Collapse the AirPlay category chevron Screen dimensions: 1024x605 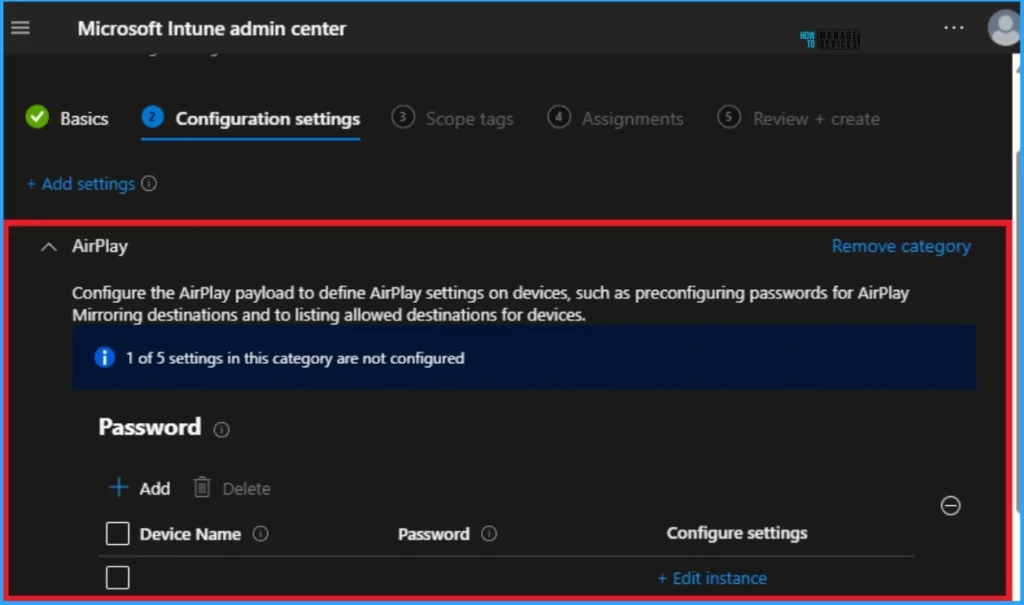(48, 247)
